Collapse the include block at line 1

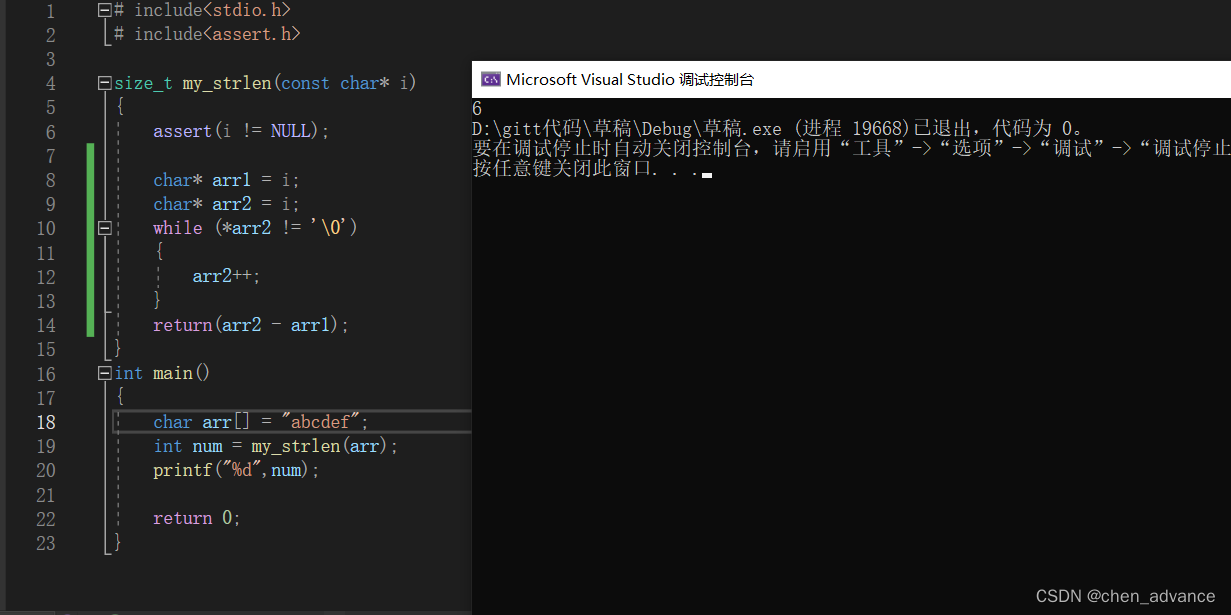click(x=104, y=10)
